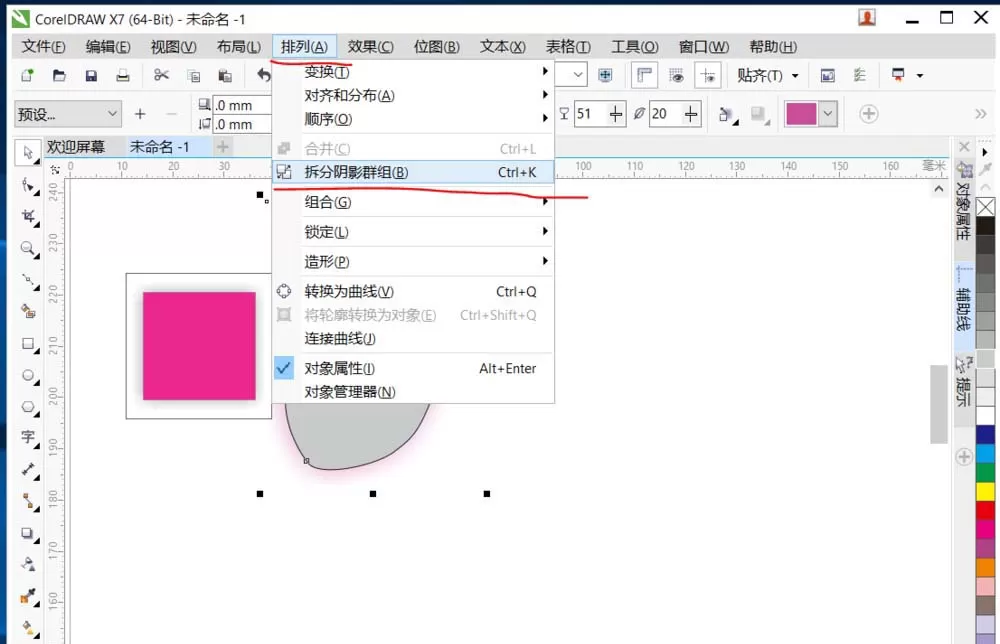This screenshot has height=644, width=1000.
Task: Select the Artistic Media tool
Action: tap(27, 311)
